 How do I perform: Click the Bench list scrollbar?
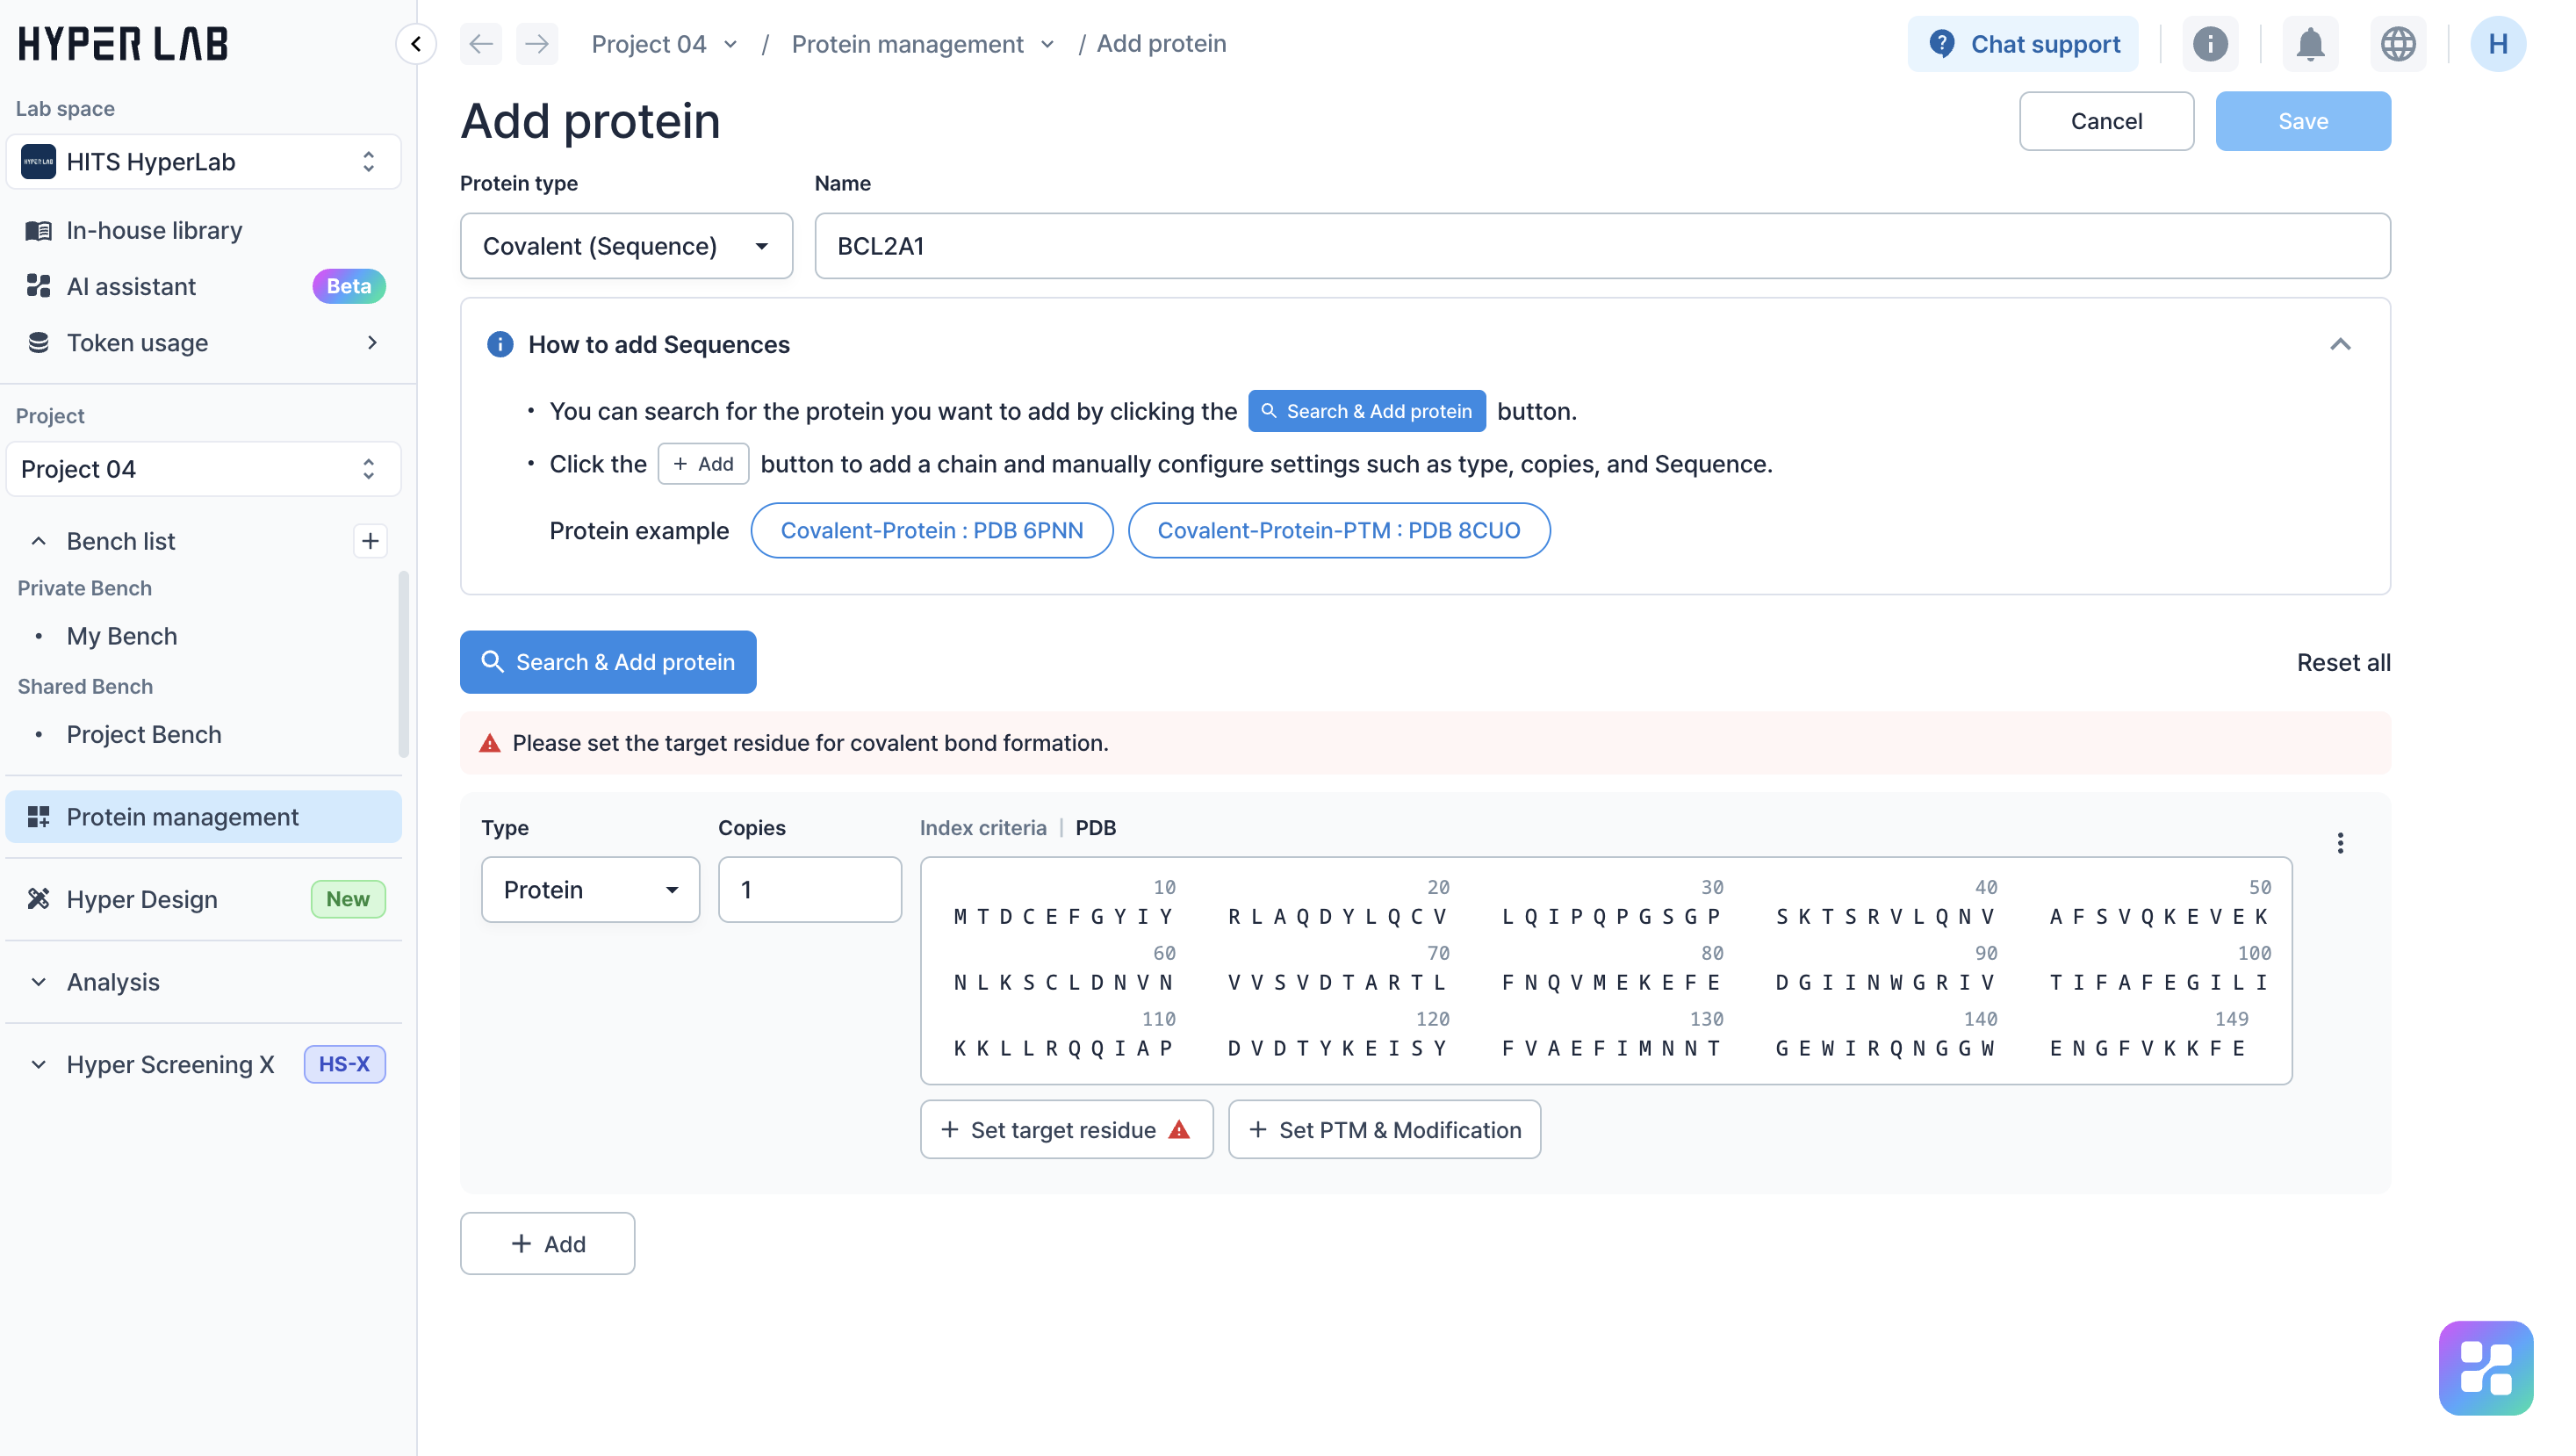click(x=403, y=664)
